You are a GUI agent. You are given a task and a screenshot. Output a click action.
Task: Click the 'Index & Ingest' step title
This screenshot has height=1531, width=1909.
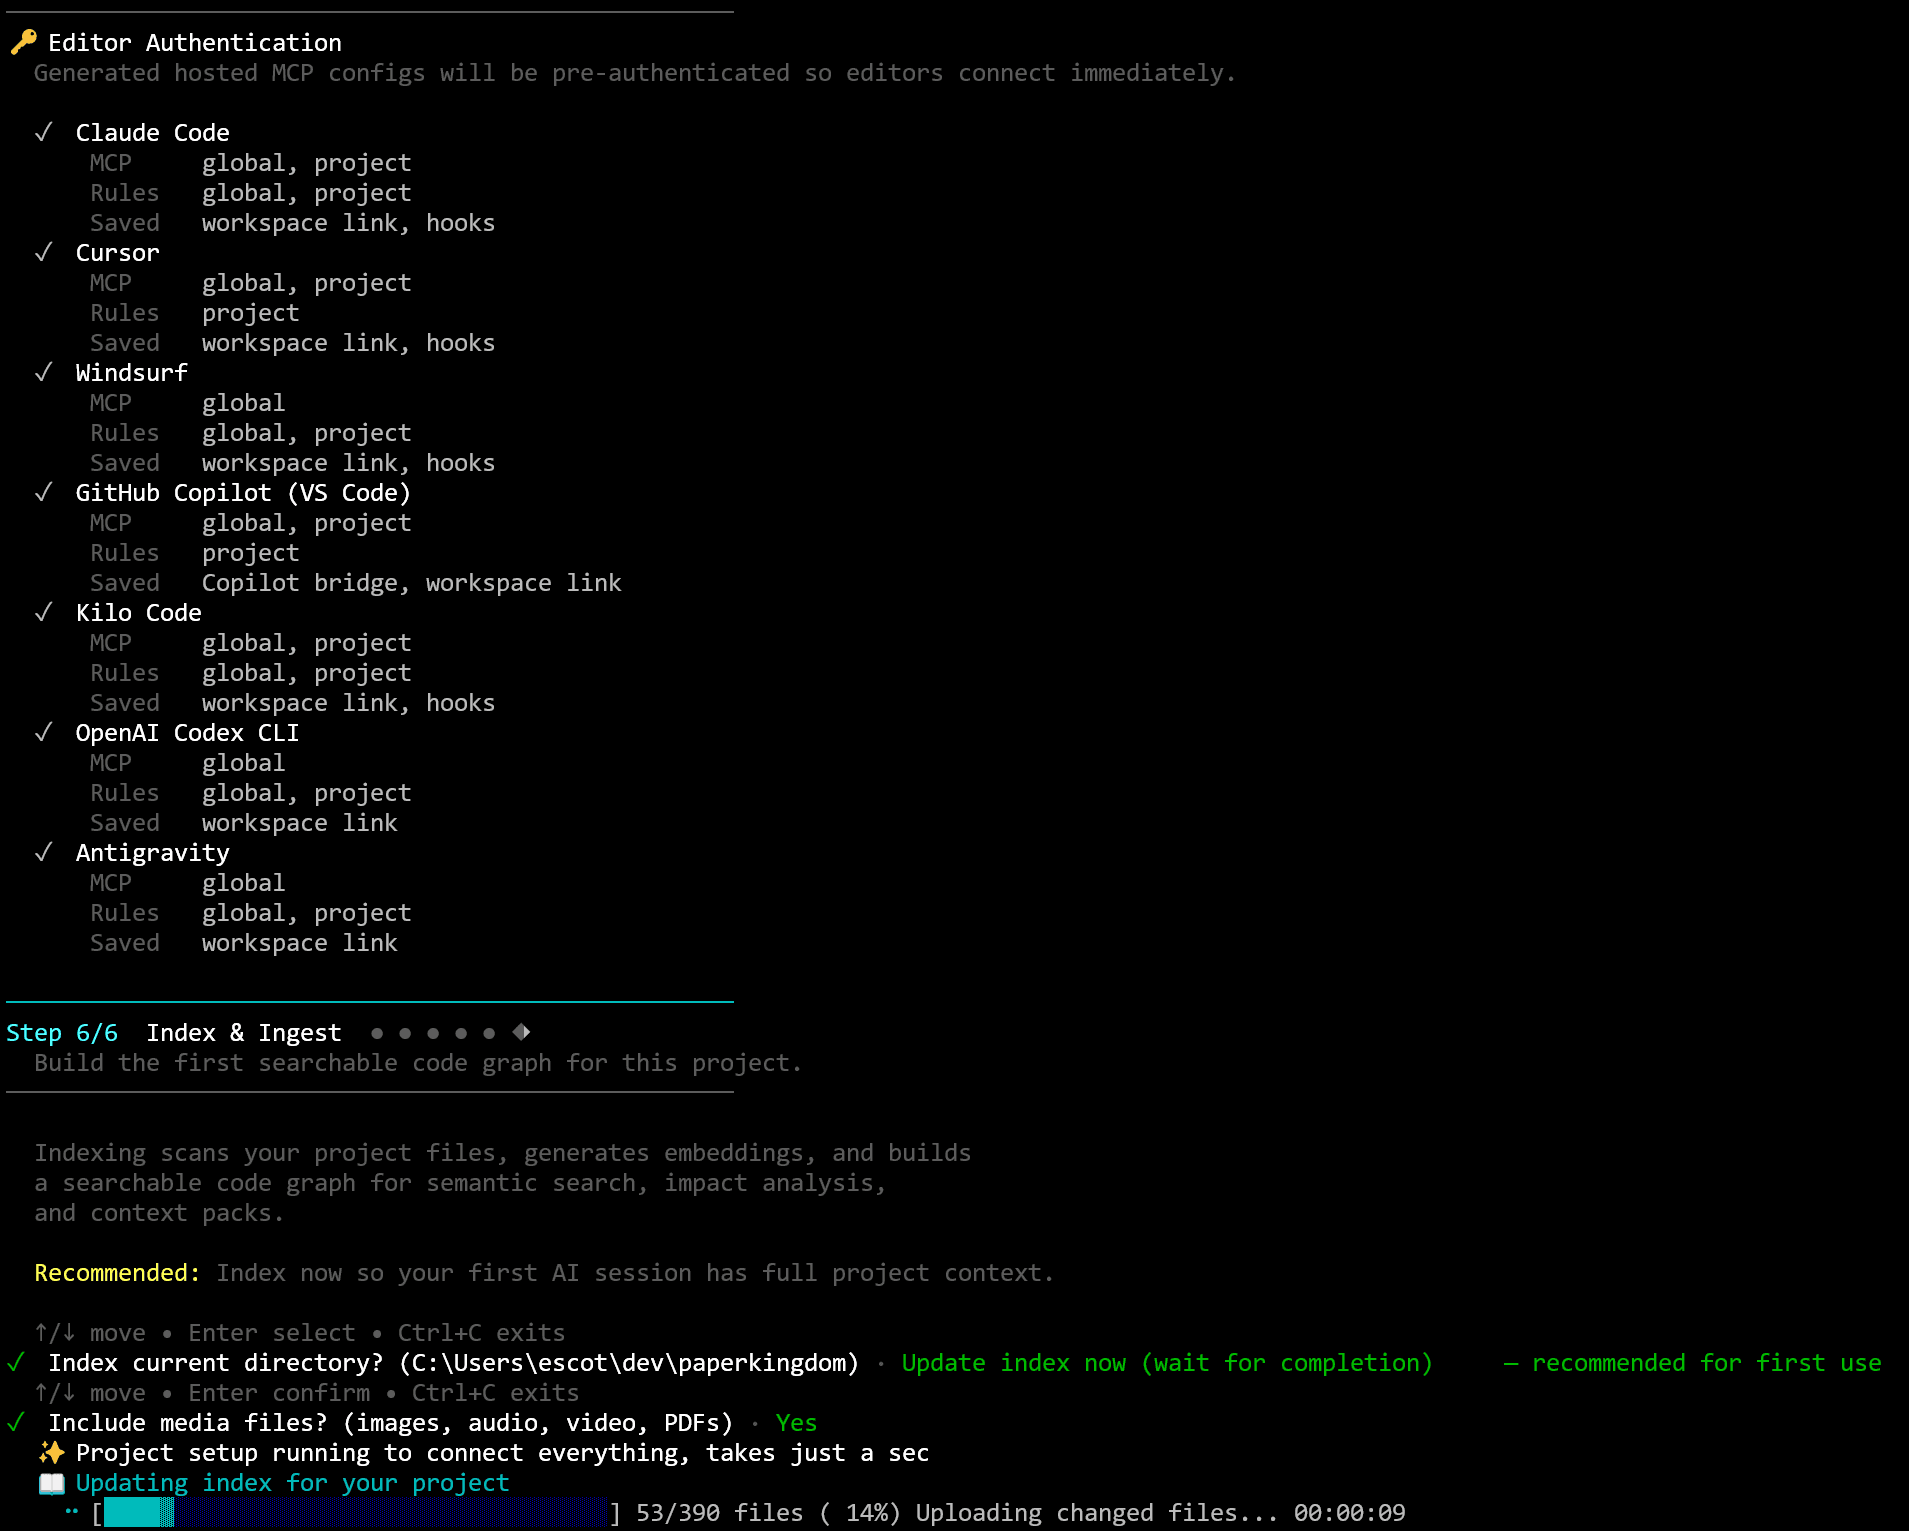coord(244,1033)
